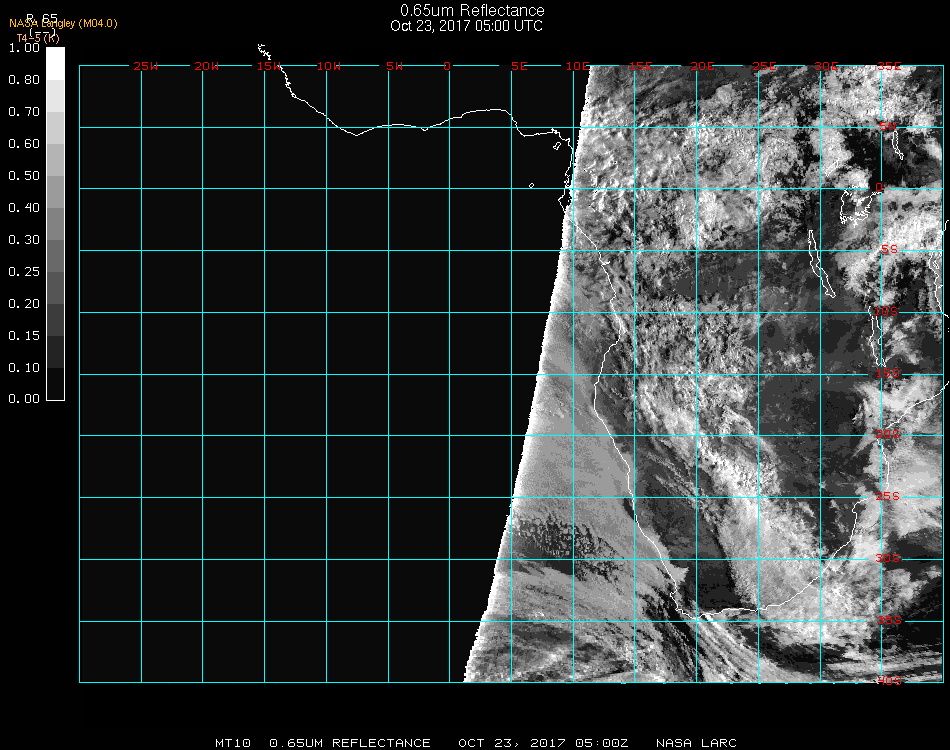
Task: Click the '30E' longitude label
Action: (826, 66)
